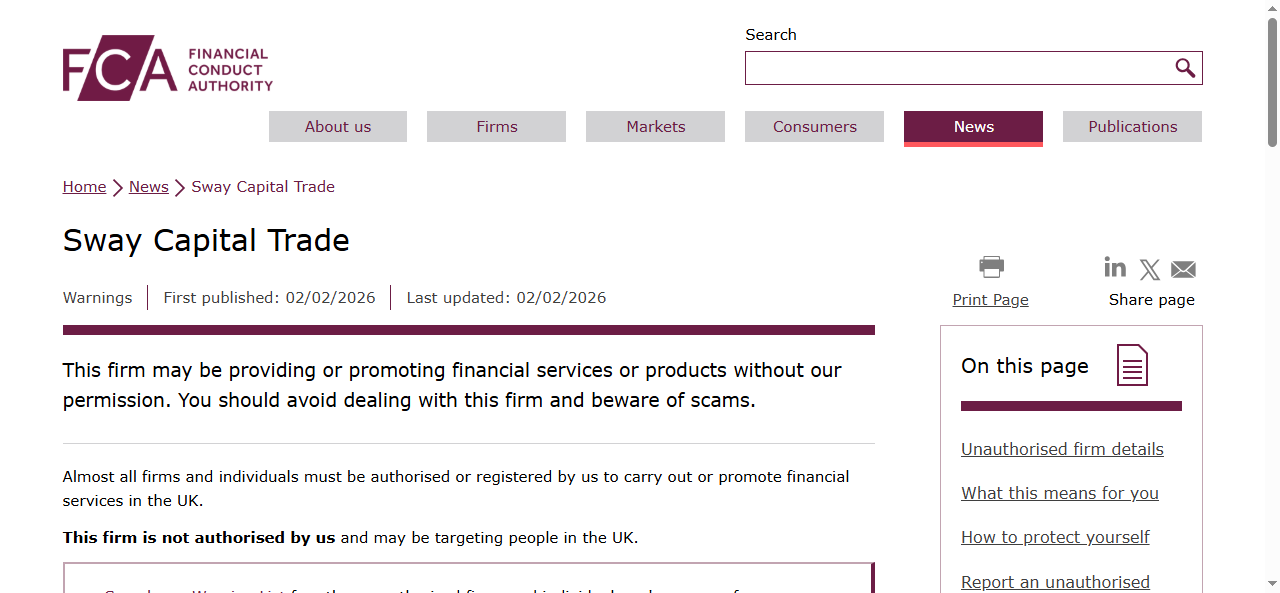Screen dimensions: 1280x593
Task: Switch to the Consumers section
Action: pos(814,126)
